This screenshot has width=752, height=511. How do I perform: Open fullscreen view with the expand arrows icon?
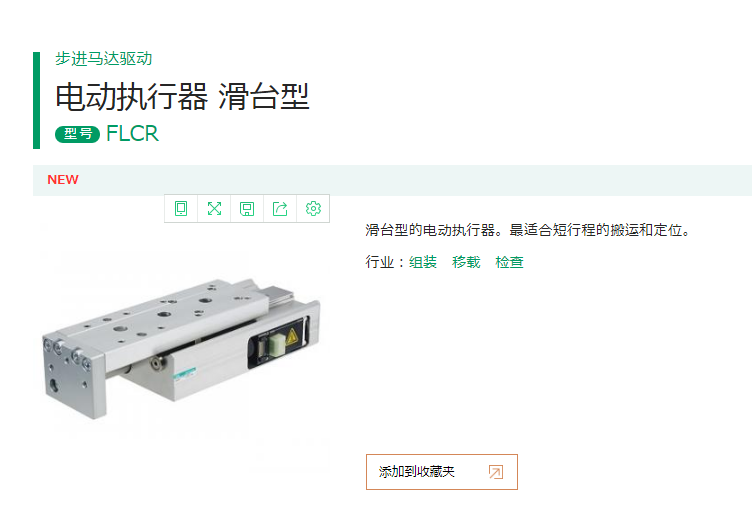(214, 209)
